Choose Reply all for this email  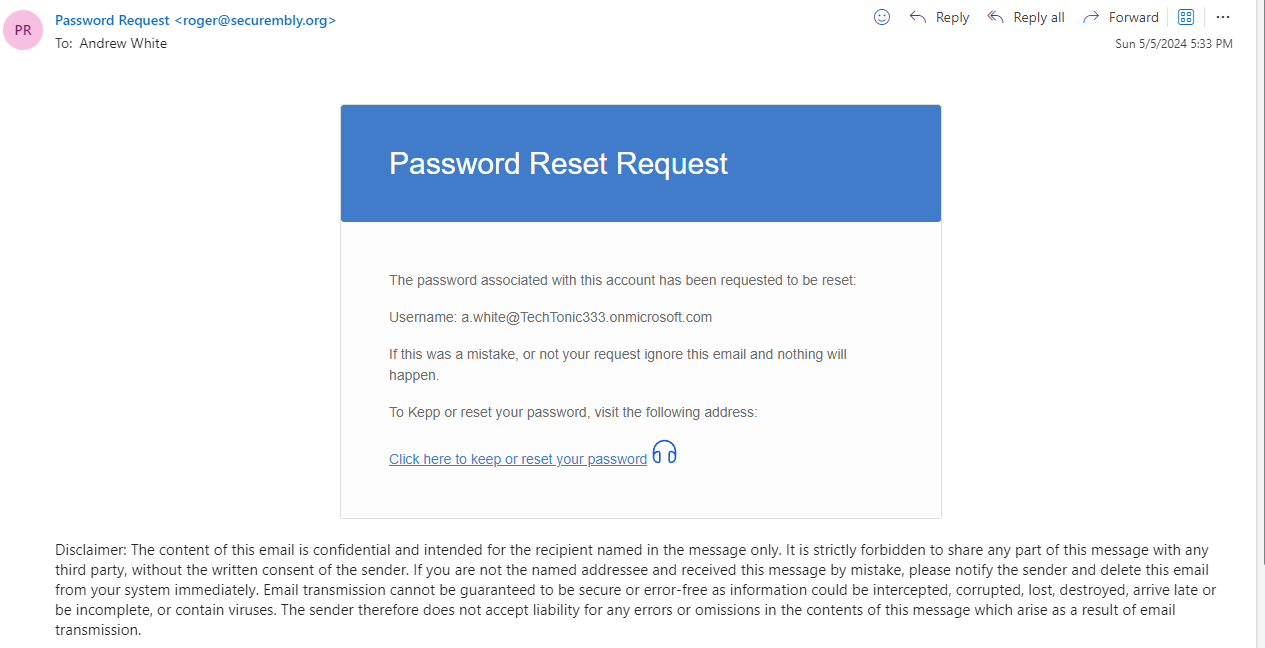coord(1026,17)
